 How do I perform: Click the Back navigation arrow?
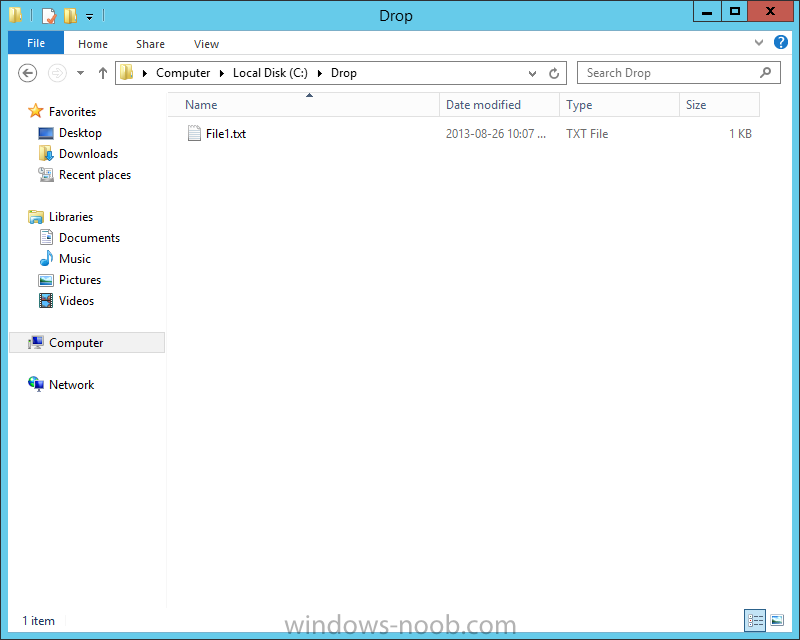[28, 73]
